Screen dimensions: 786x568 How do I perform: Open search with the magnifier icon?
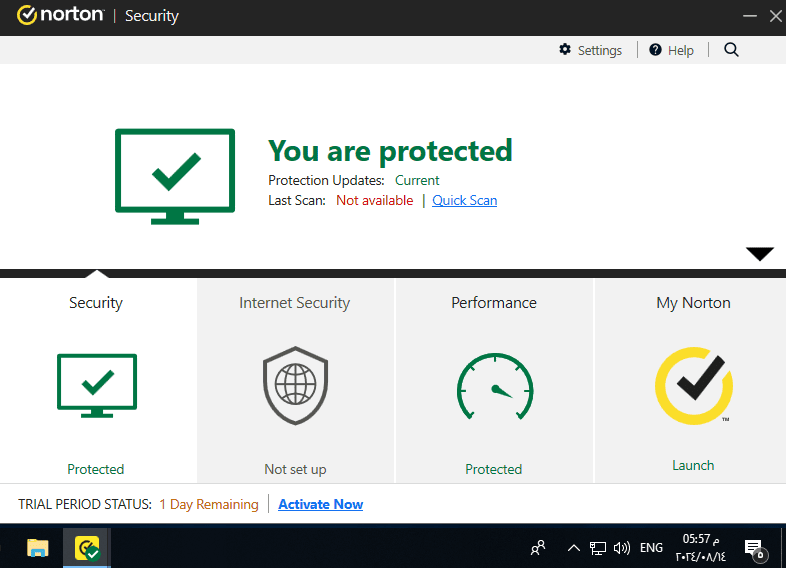click(731, 50)
